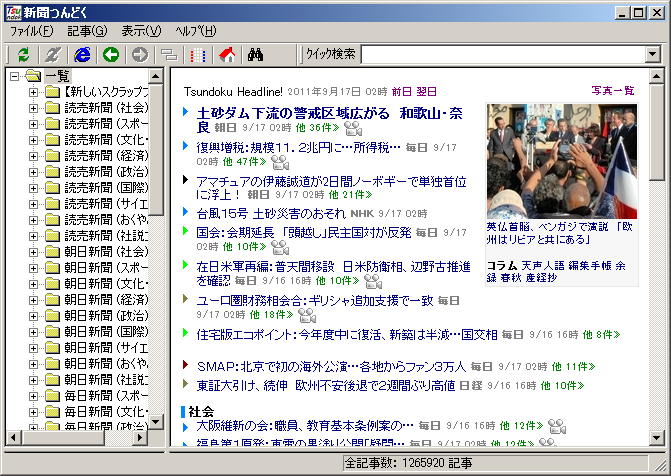The height and width of the screenshot is (476, 671).
Task: Click the 前日 previous day link
Action: (x=401, y=91)
